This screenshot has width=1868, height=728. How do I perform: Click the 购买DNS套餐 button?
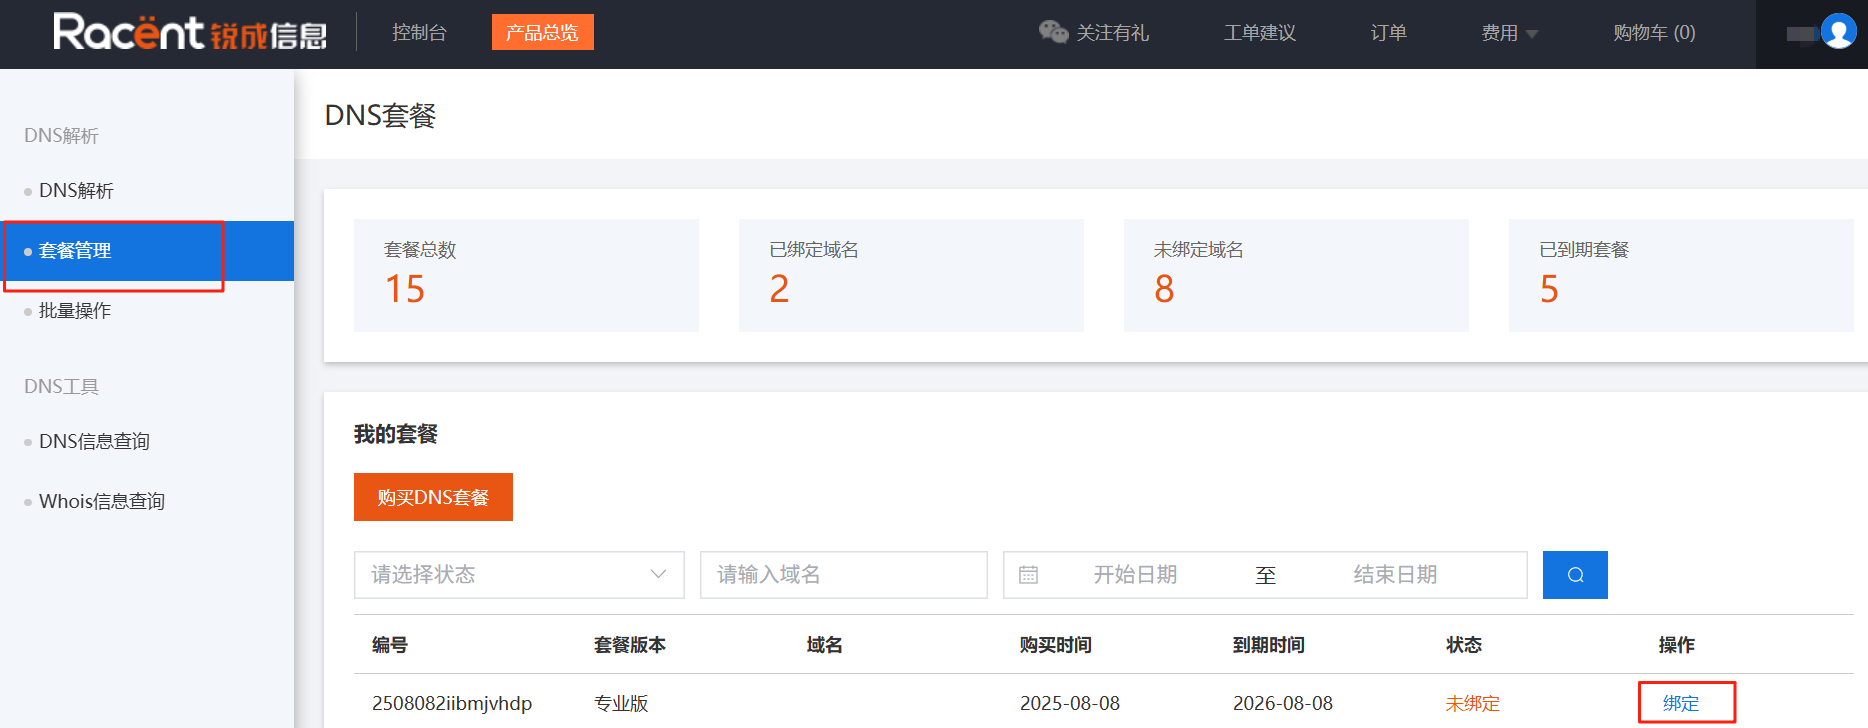(x=433, y=497)
